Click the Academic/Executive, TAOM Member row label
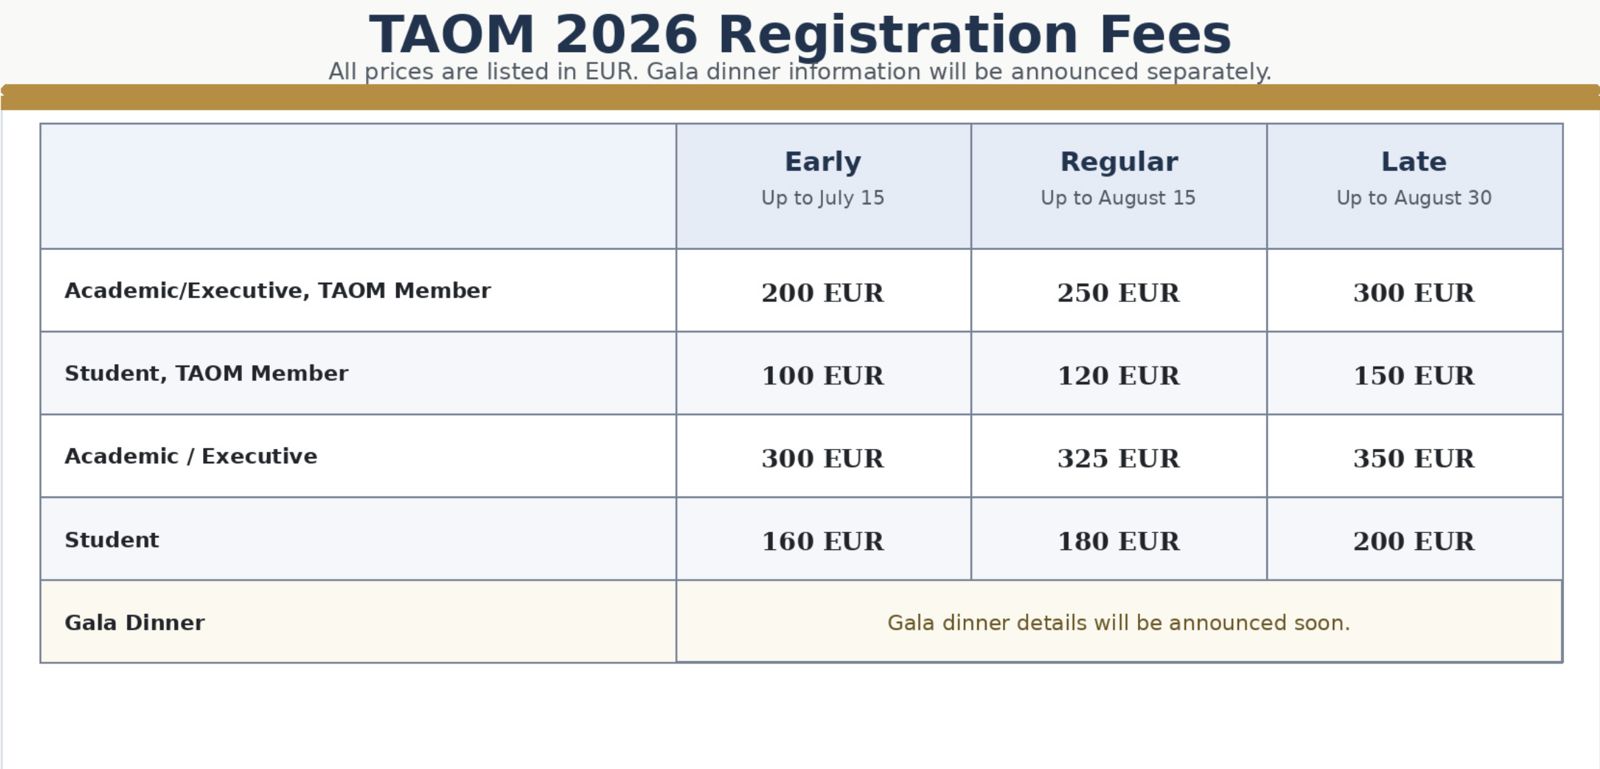1600x769 pixels. pos(278,291)
